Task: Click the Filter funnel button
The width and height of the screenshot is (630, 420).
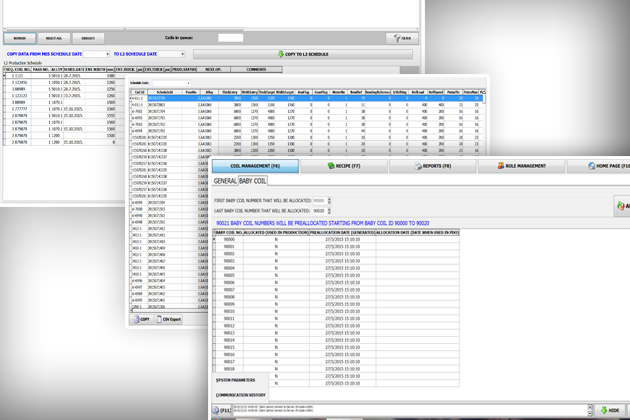Action: pyautogui.click(x=401, y=38)
